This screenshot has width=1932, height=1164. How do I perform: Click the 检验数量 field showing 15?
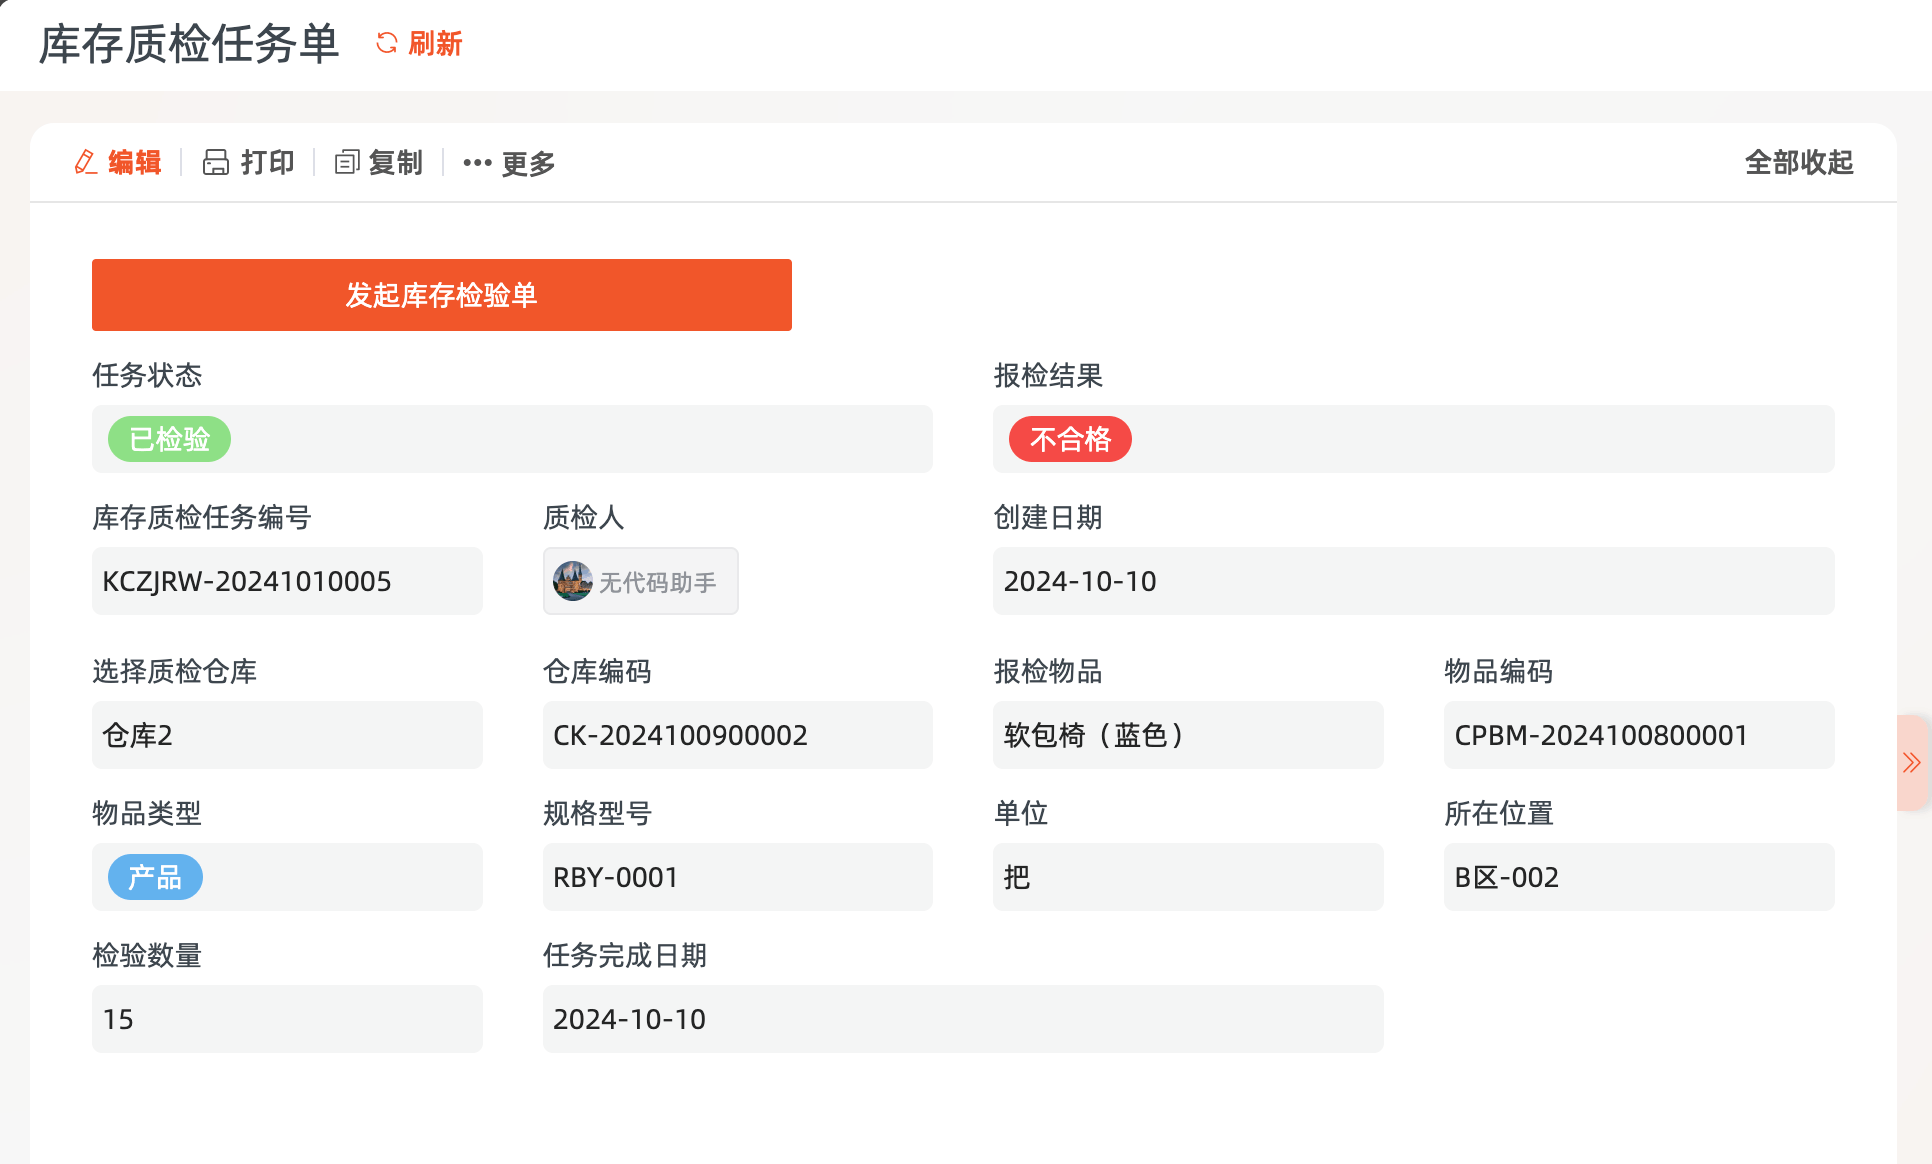coord(287,1019)
